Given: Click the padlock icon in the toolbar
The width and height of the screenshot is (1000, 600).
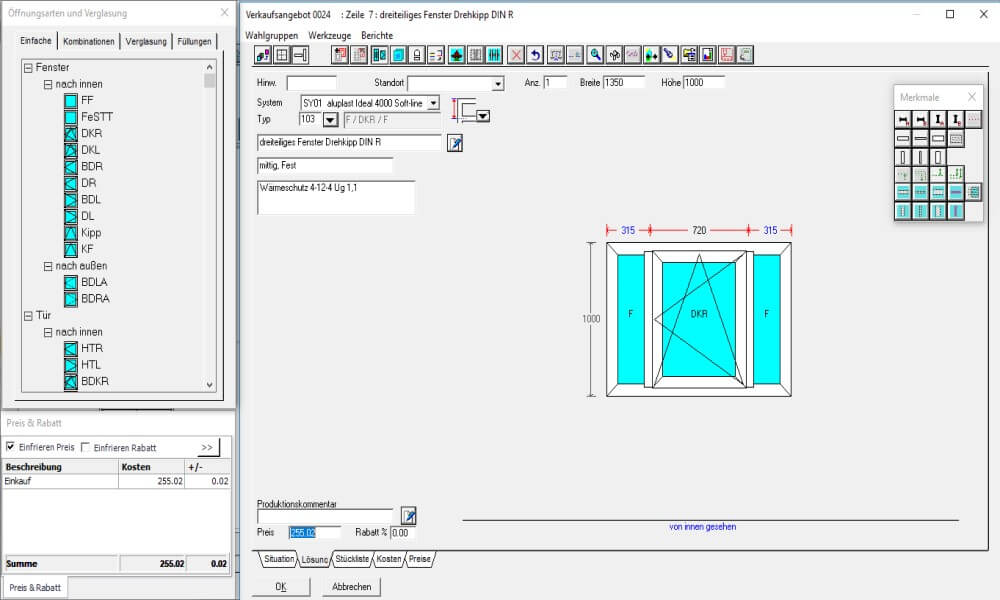Looking at the screenshot, I should (416, 55).
